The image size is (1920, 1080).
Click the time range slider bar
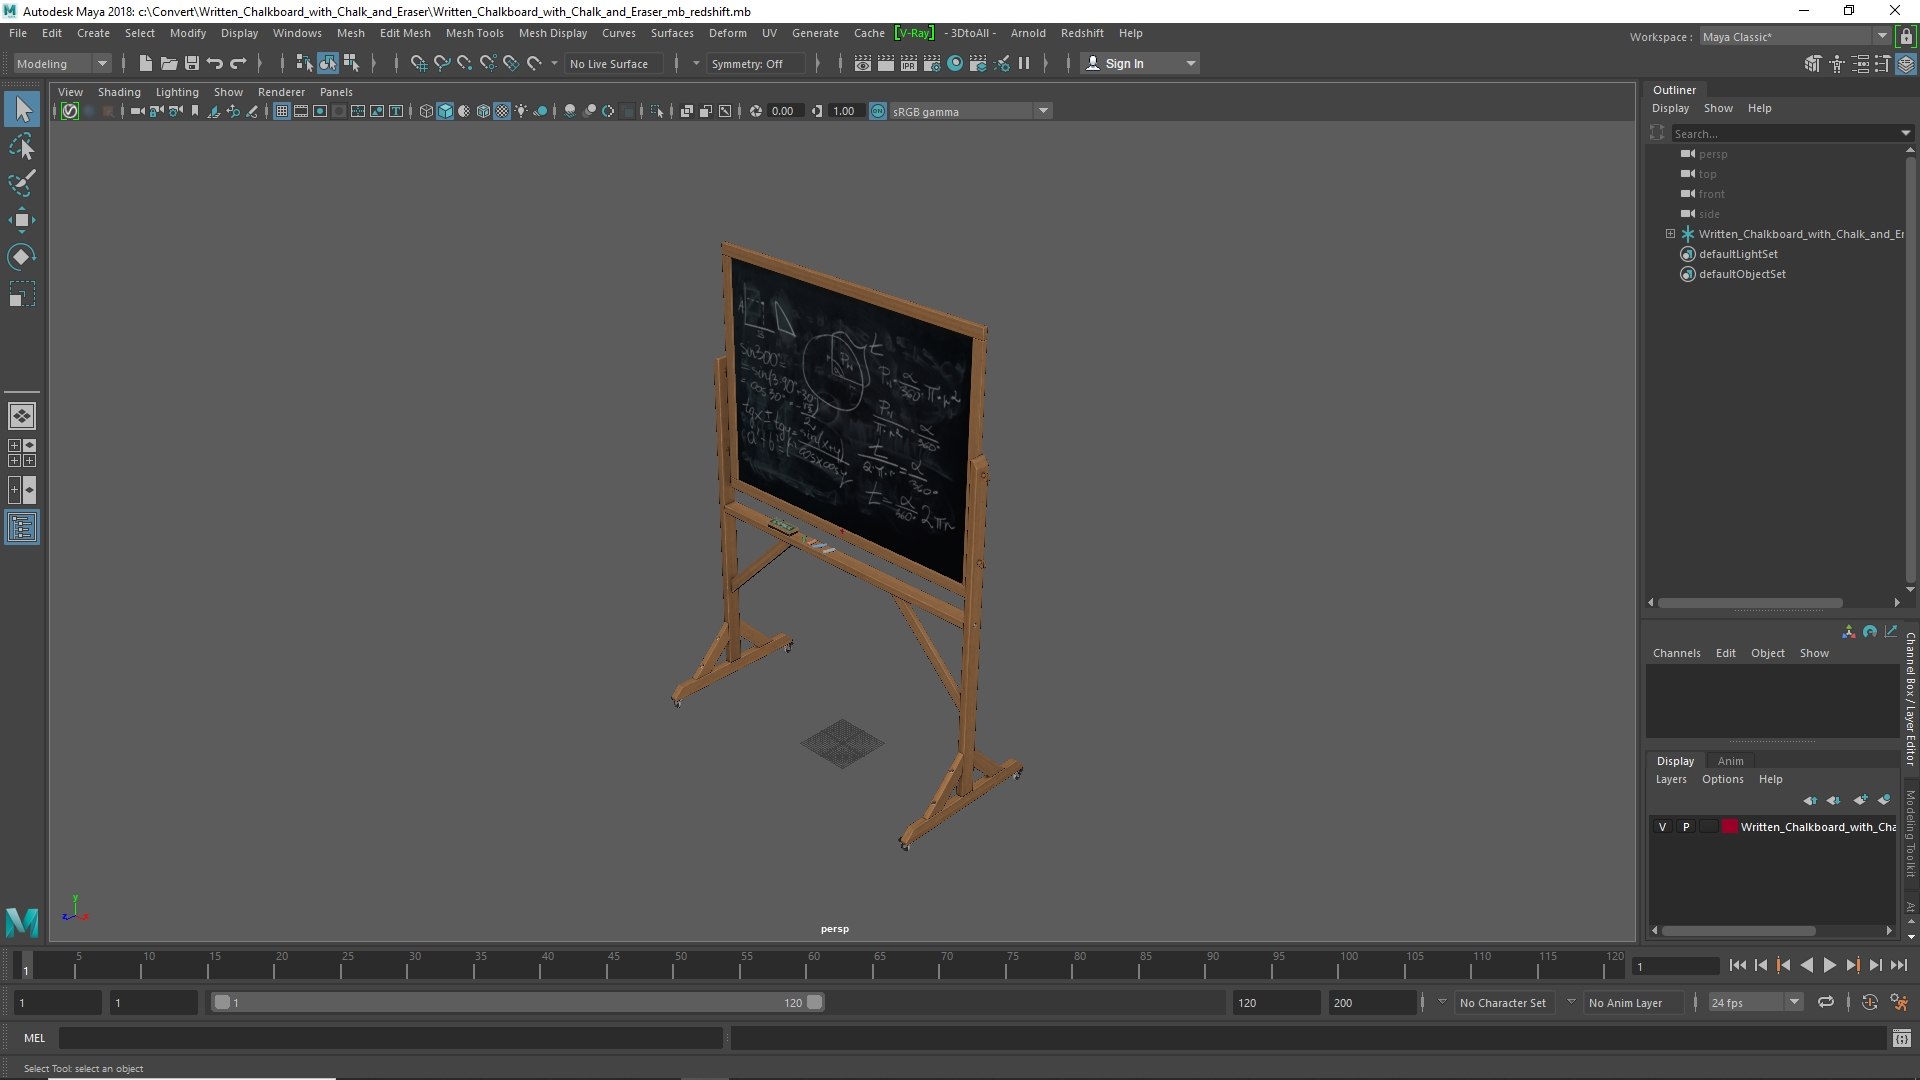pos(517,1002)
